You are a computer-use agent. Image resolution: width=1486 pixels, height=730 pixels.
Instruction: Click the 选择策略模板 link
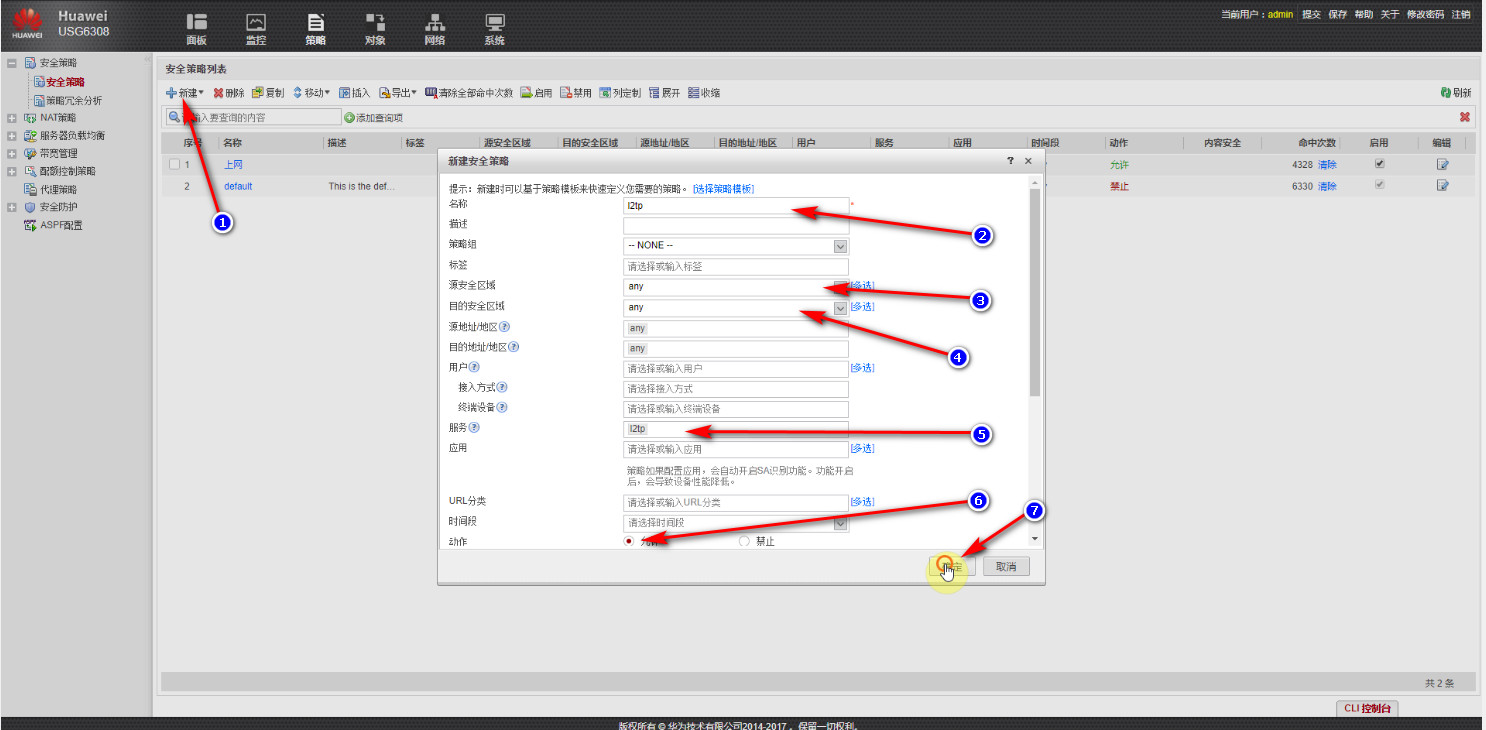click(x=723, y=189)
